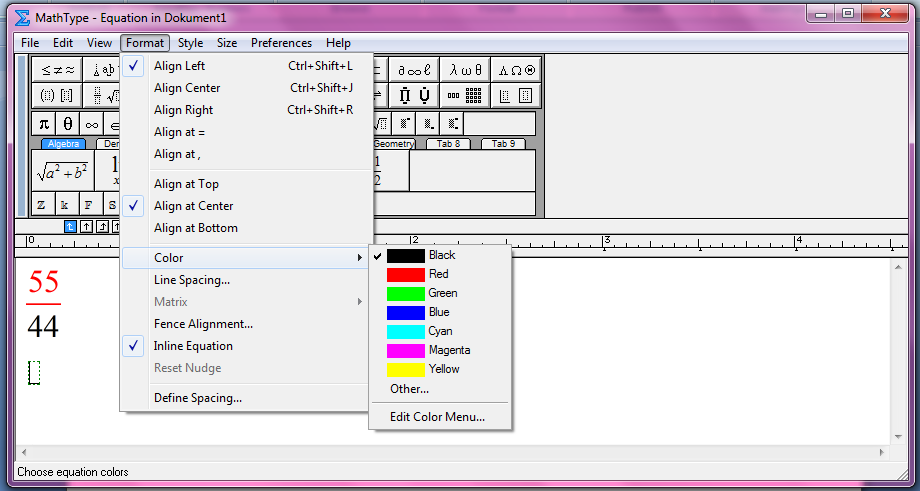The height and width of the screenshot is (491, 920).
Task: Open the relational symbols palette (≤≠≈)
Action: [x=57, y=70]
